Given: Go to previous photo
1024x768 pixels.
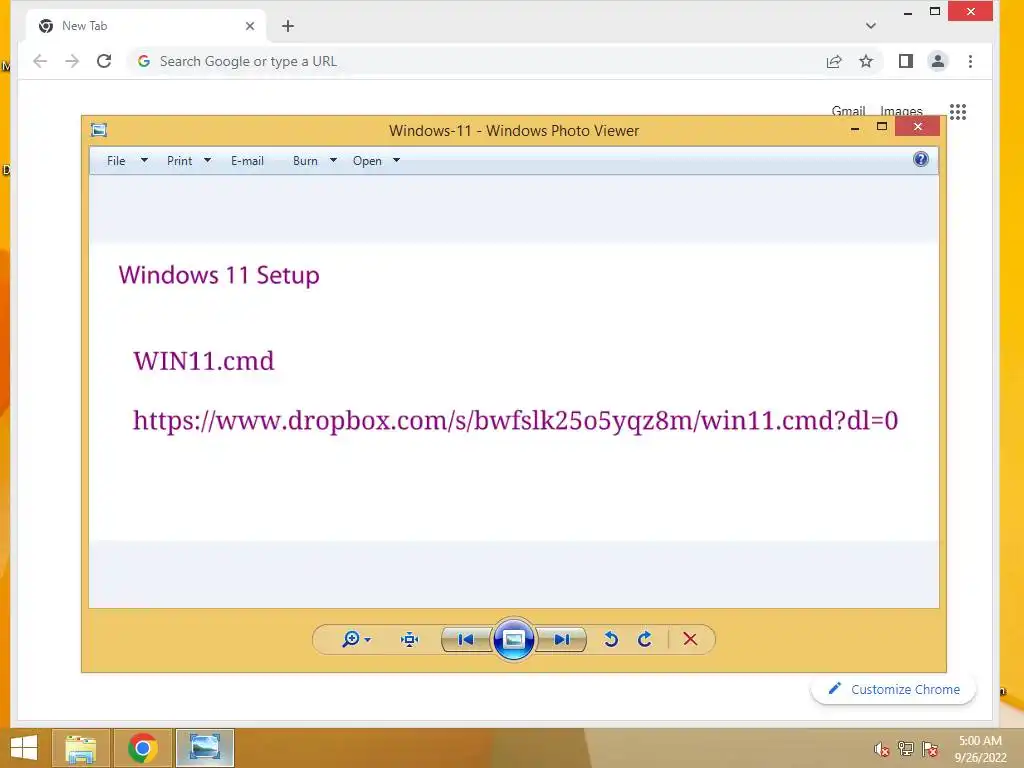Looking at the screenshot, I should point(466,639).
